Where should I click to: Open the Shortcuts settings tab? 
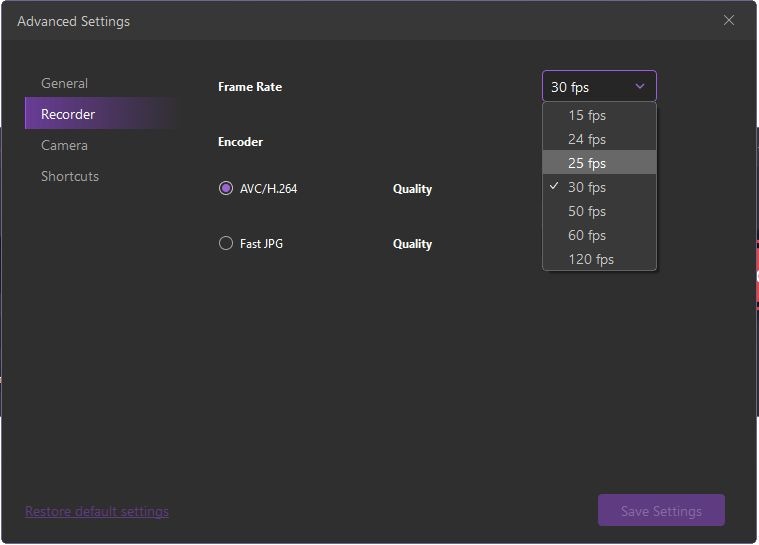(x=70, y=176)
